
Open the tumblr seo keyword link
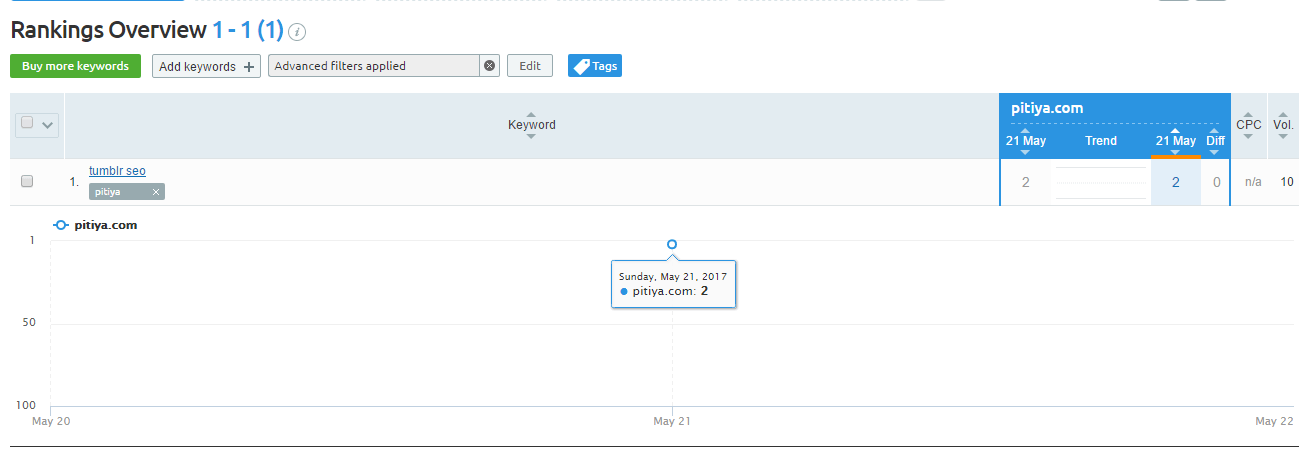pyautogui.click(x=117, y=171)
